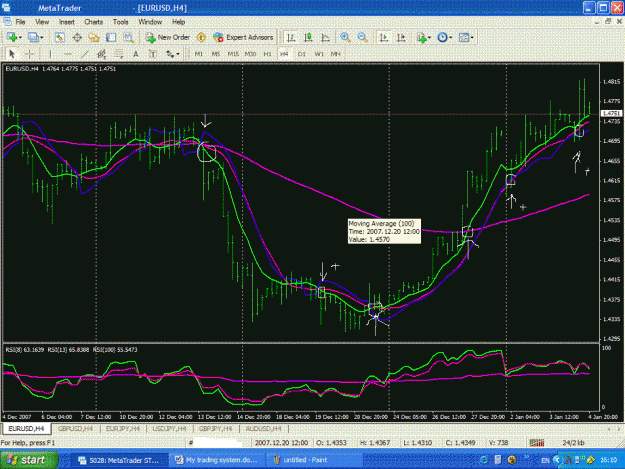
Task: Expand the New Chart dropdown arrow
Action: (20, 37)
